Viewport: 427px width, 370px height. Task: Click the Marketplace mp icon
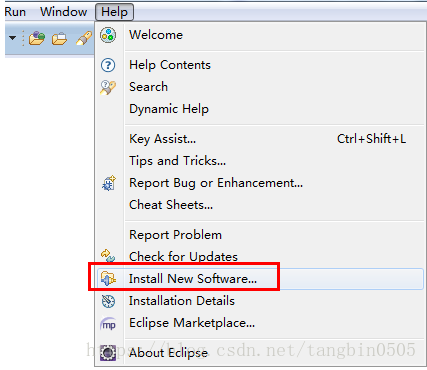click(x=108, y=323)
